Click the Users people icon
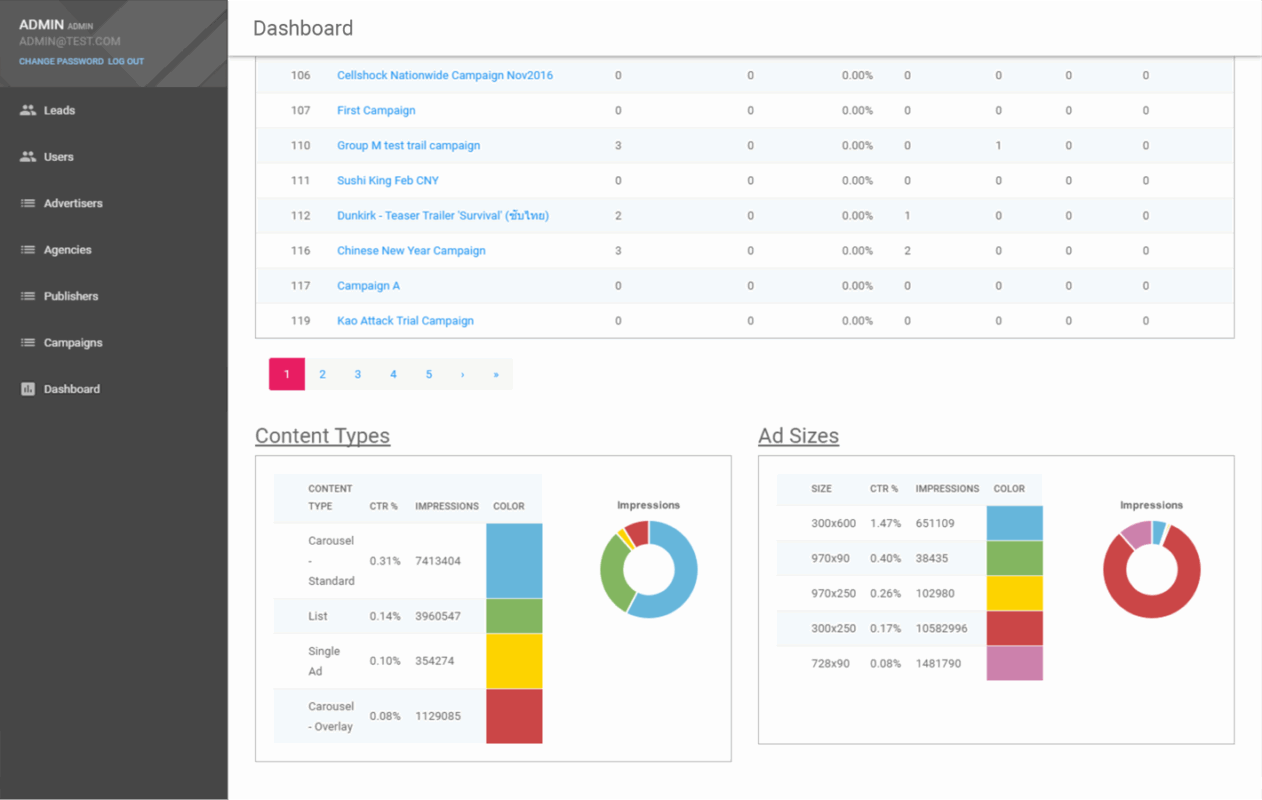 pyautogui.click(x=27, y=156)
